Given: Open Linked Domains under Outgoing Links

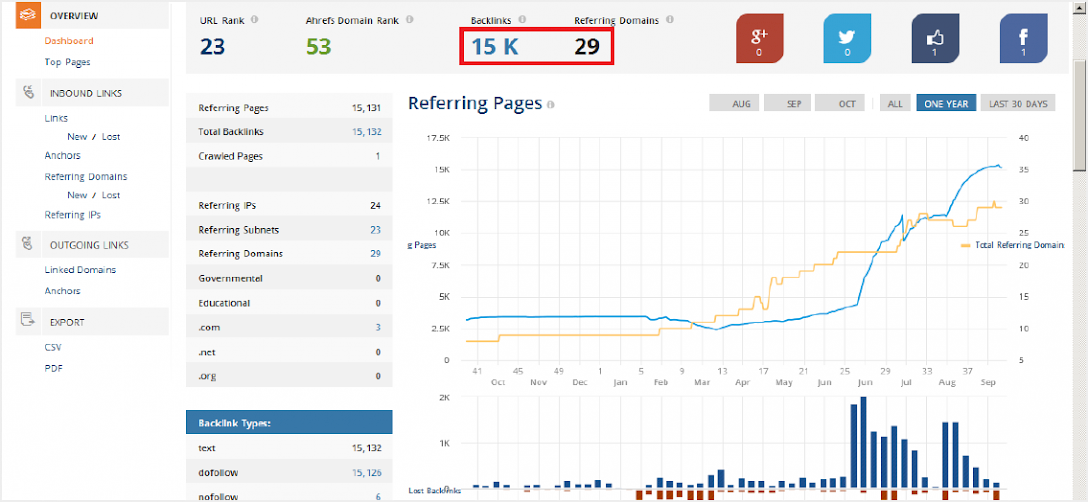Looking at the screenshot, I should [80, 270].
